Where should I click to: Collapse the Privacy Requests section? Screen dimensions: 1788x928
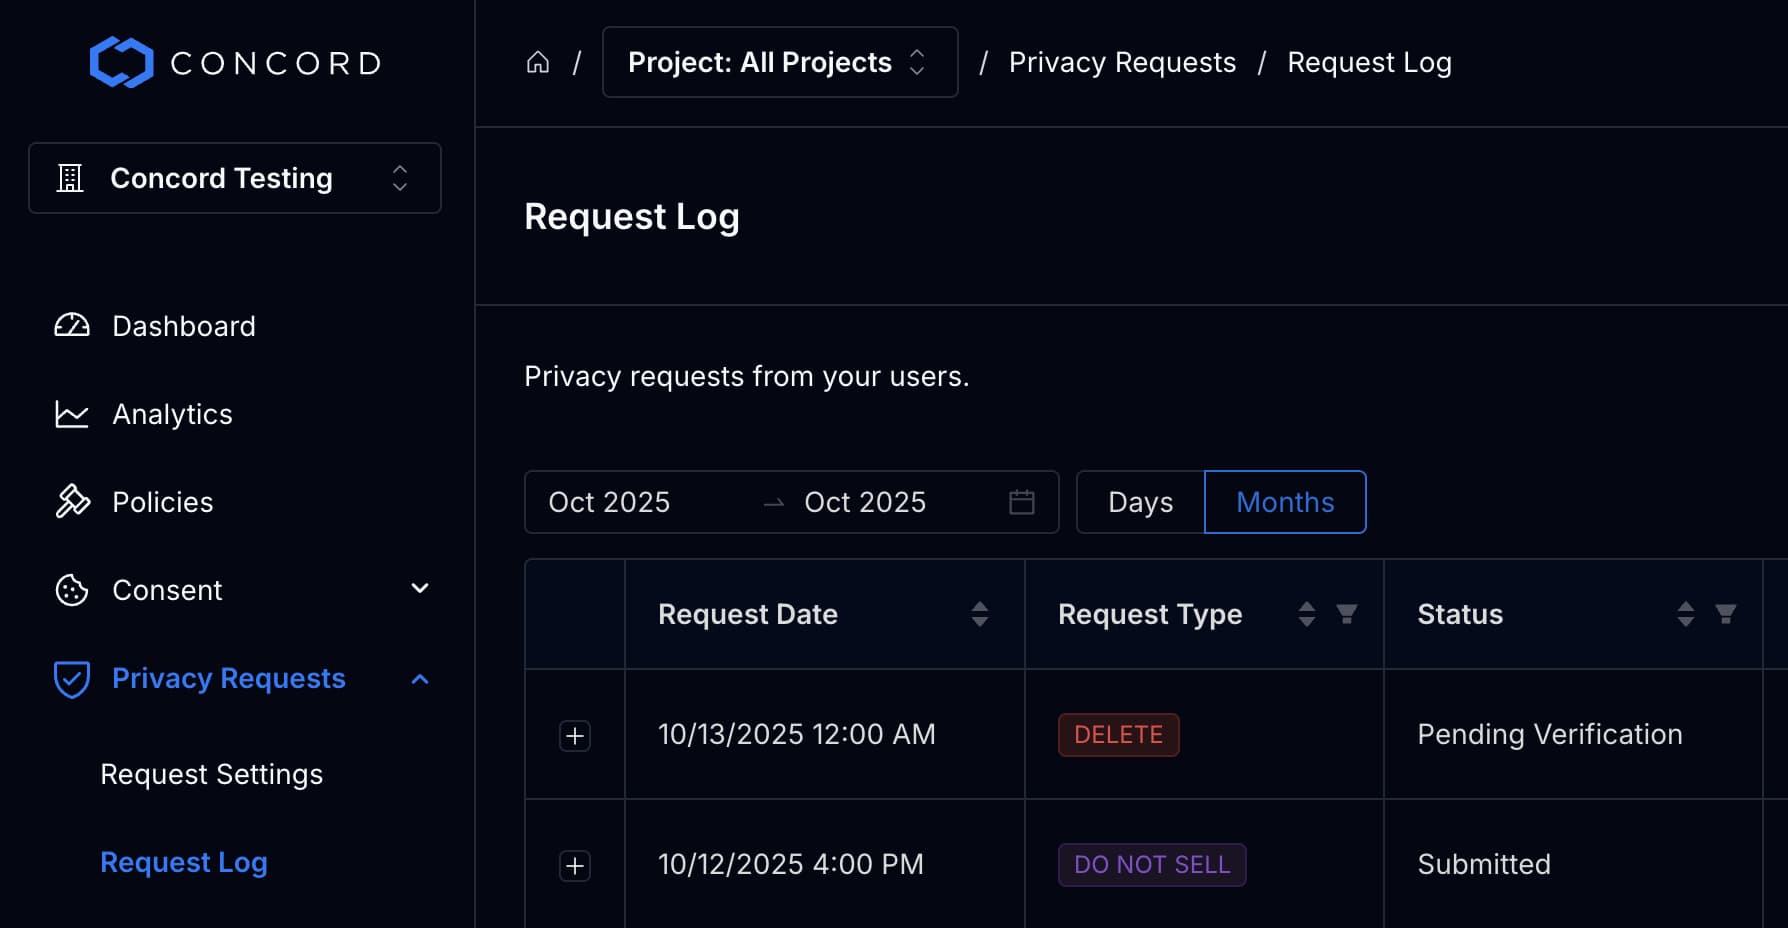[x=420, y=678]
